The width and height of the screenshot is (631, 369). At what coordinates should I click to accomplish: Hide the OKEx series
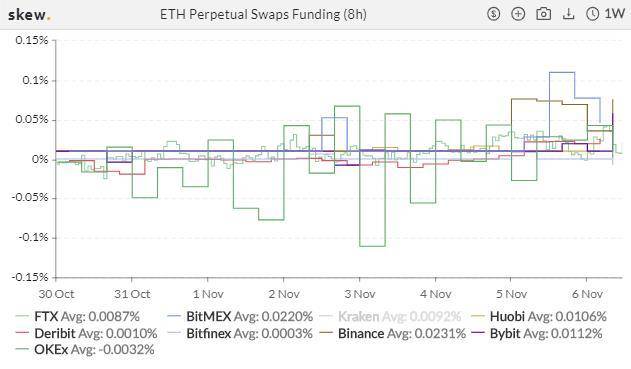(x=85, y=349)
